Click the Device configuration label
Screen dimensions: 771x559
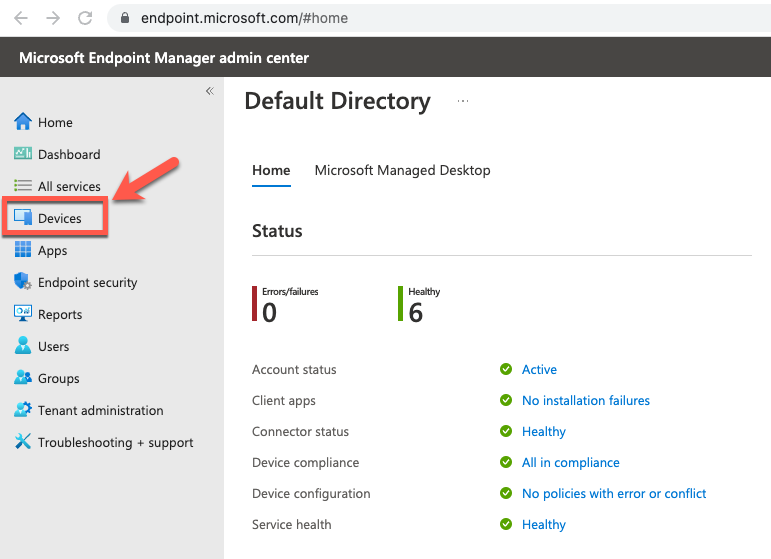[x=311, y=494]
